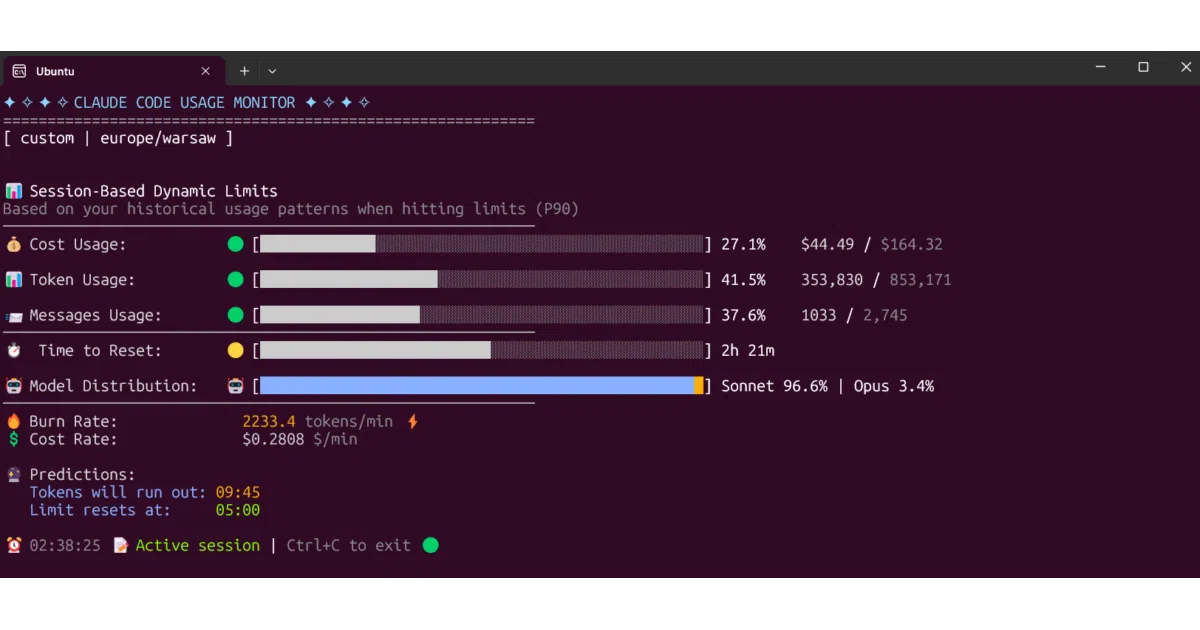Click the green status dot for Token Usage
The image size is (1200, 630).
click(x=236, y=280)
